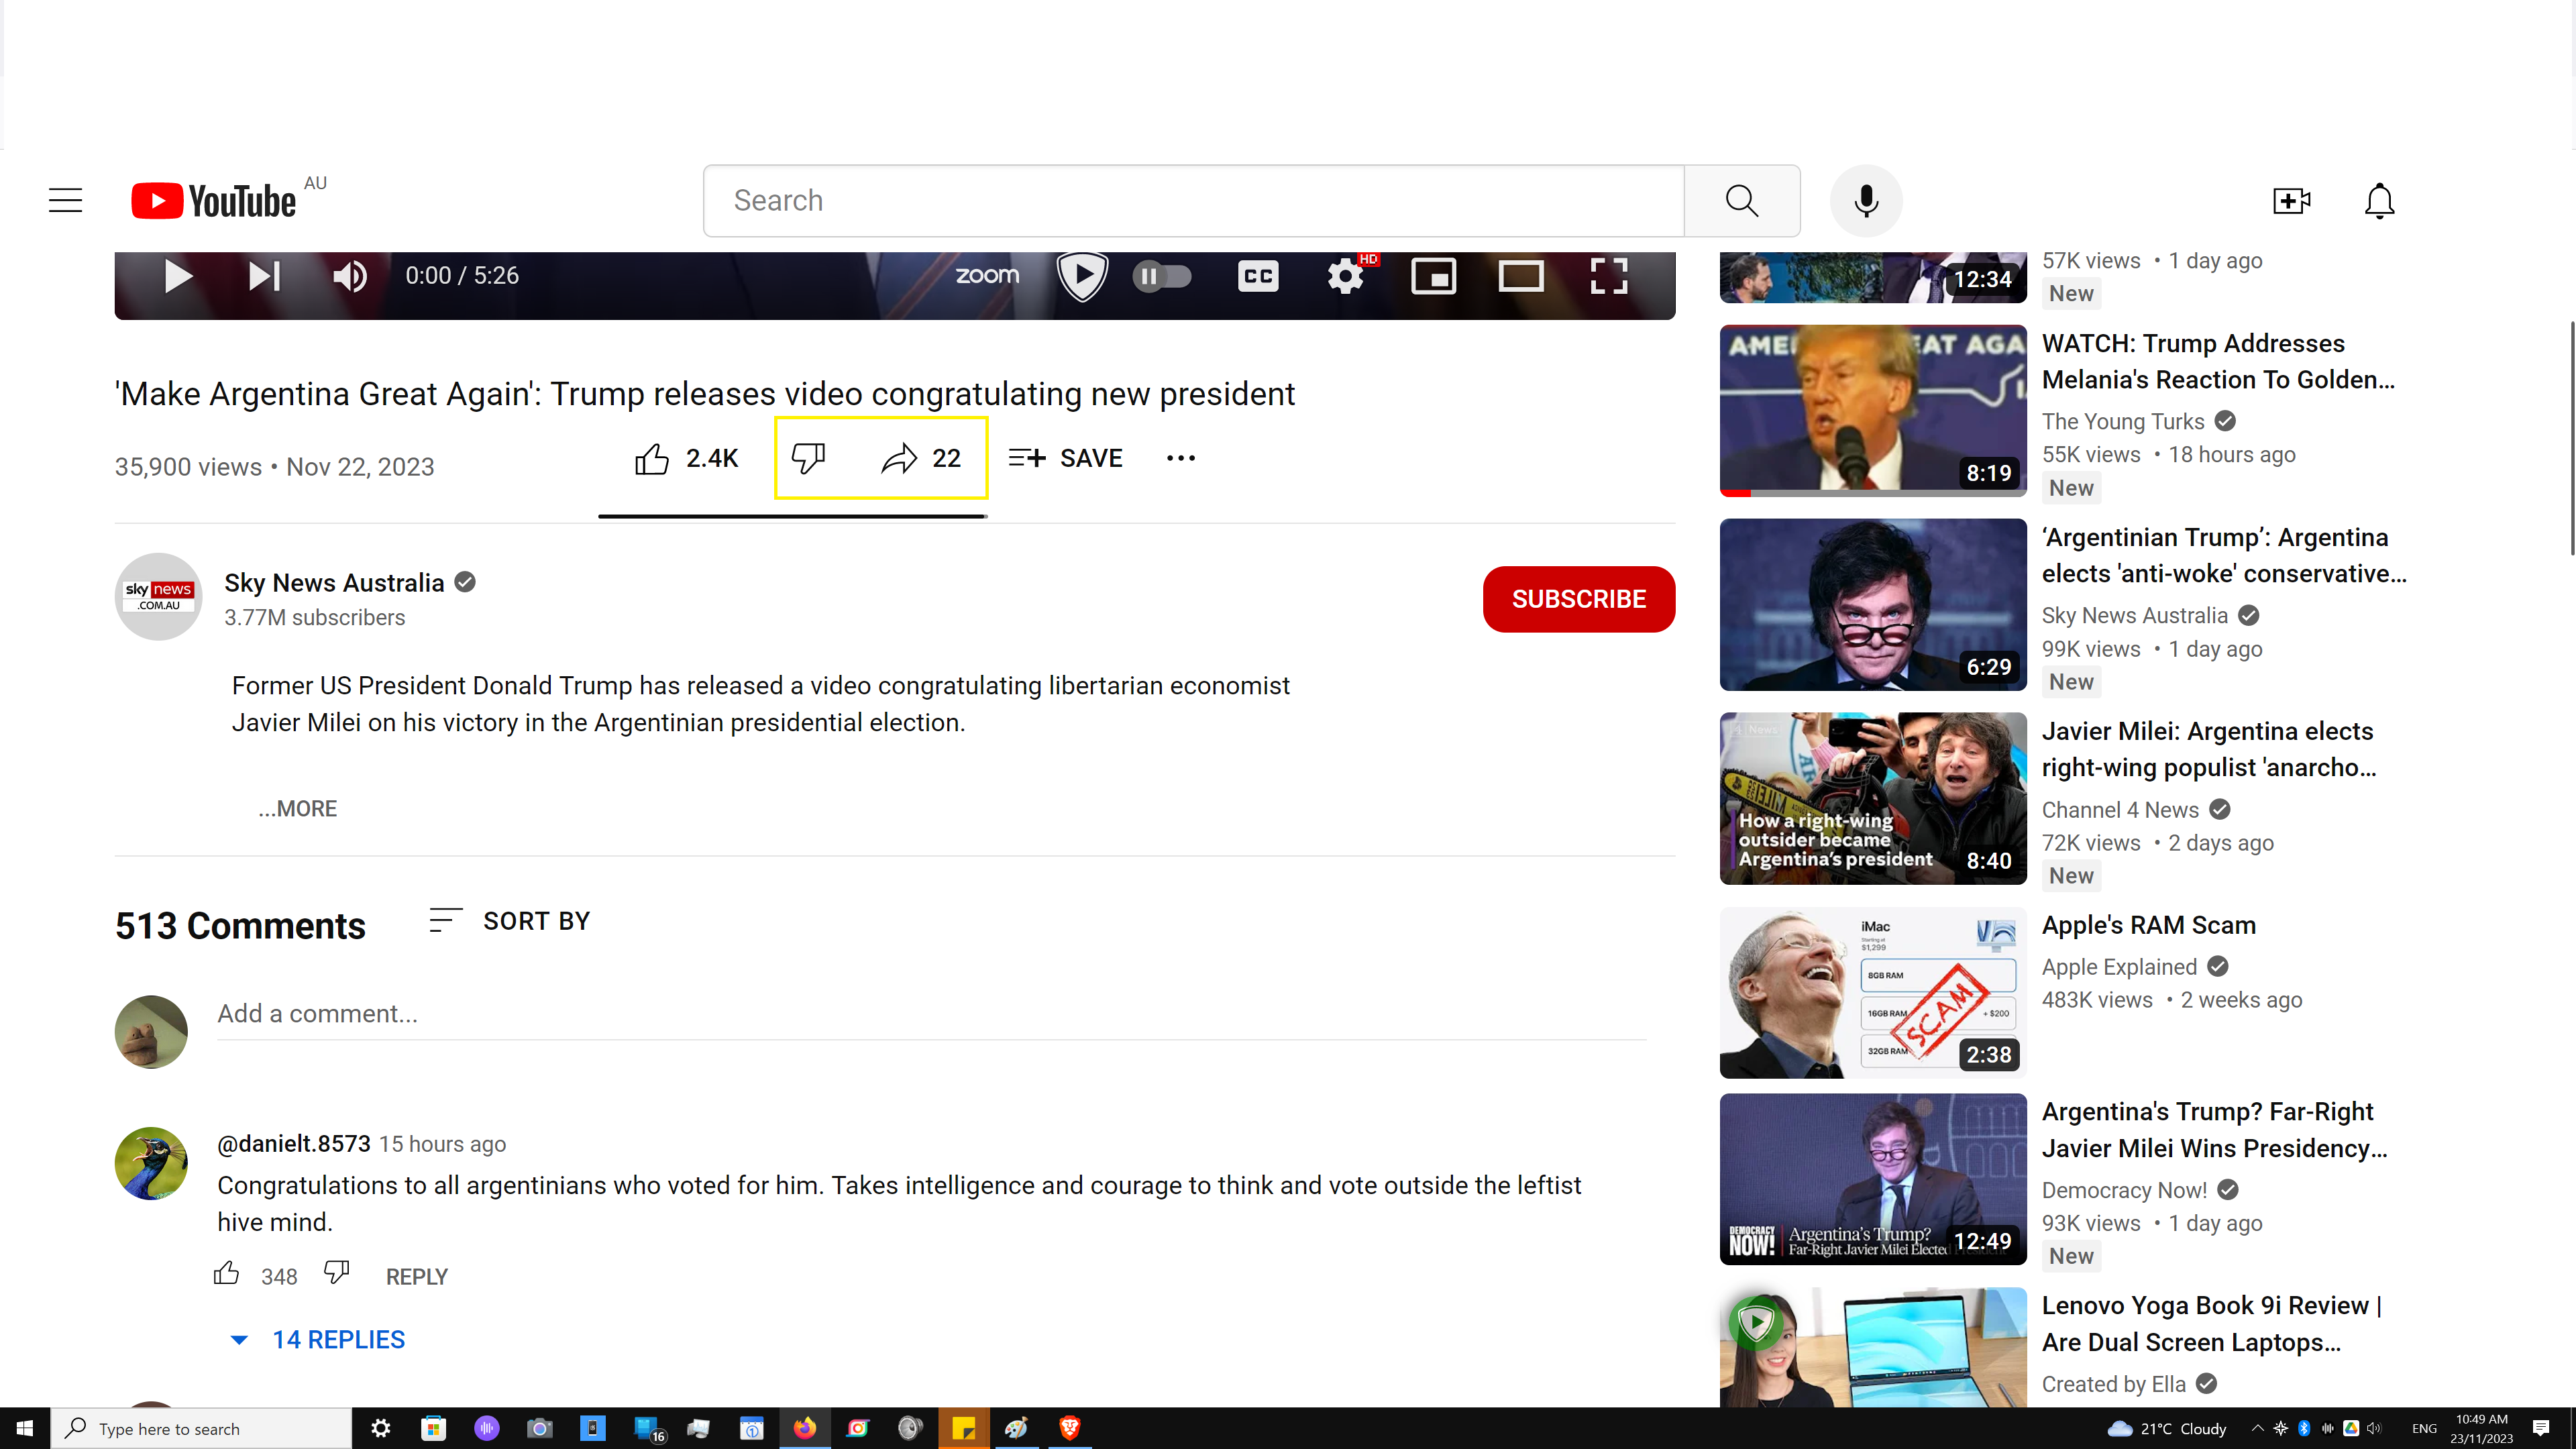This screenshot has width=2576, height=1449.
Task: Start a voice search
Action: coord(1866,200)
